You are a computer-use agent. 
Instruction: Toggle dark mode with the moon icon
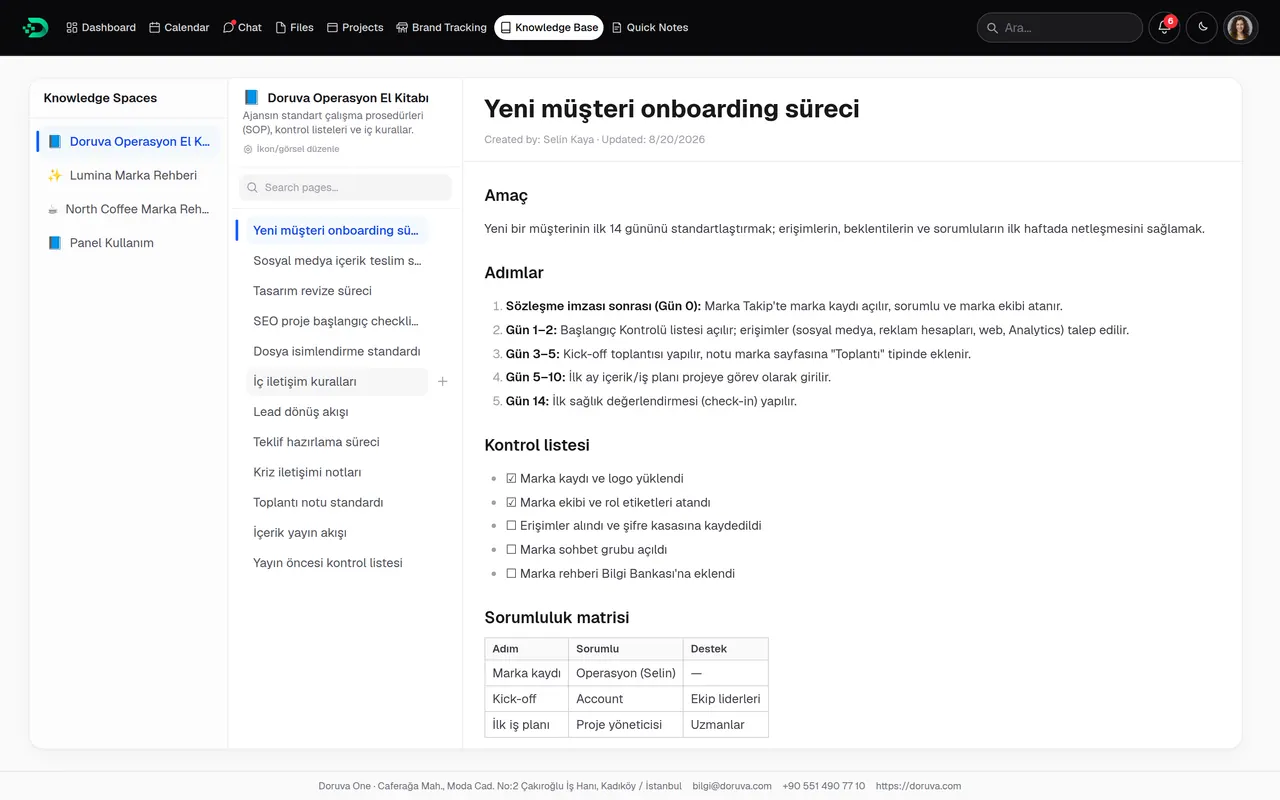pos(1202,27)
